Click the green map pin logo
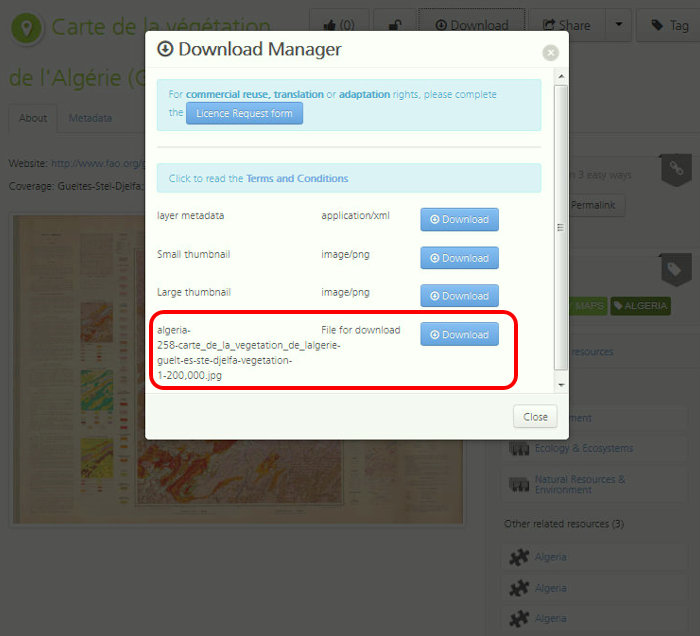Image resolution: width=700 pixels, height=636 pixels. 26,27
